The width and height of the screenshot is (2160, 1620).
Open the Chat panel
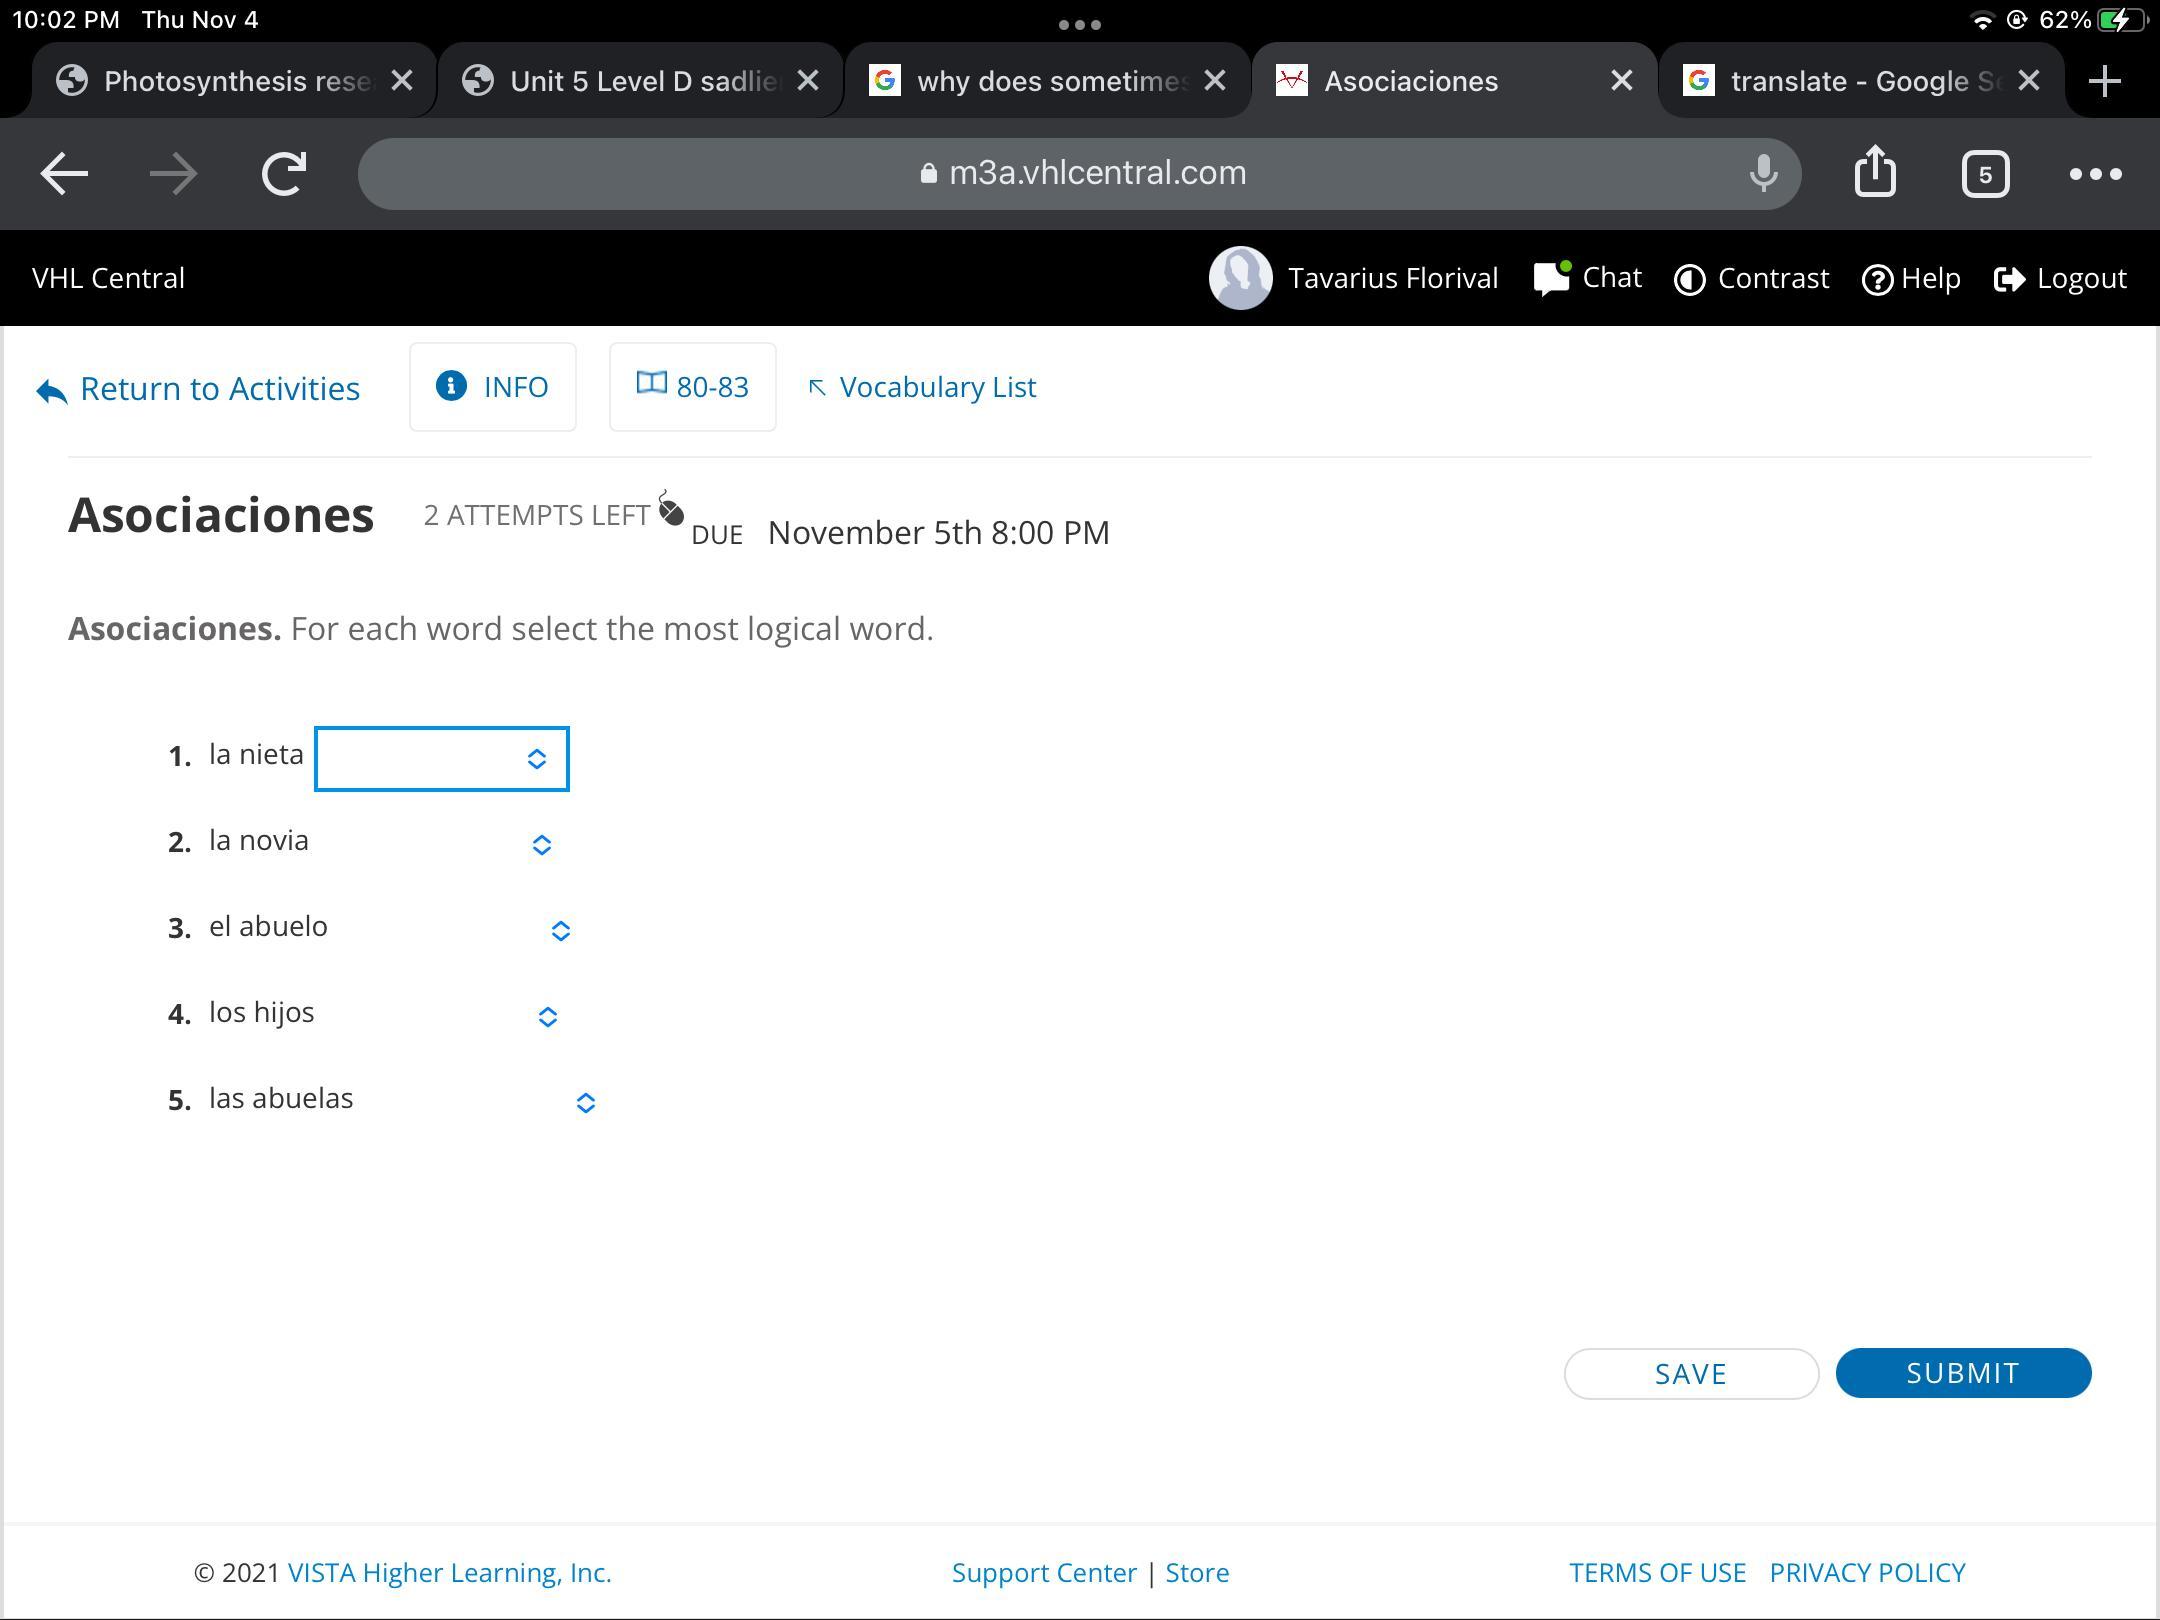[x=1588, y=278]
